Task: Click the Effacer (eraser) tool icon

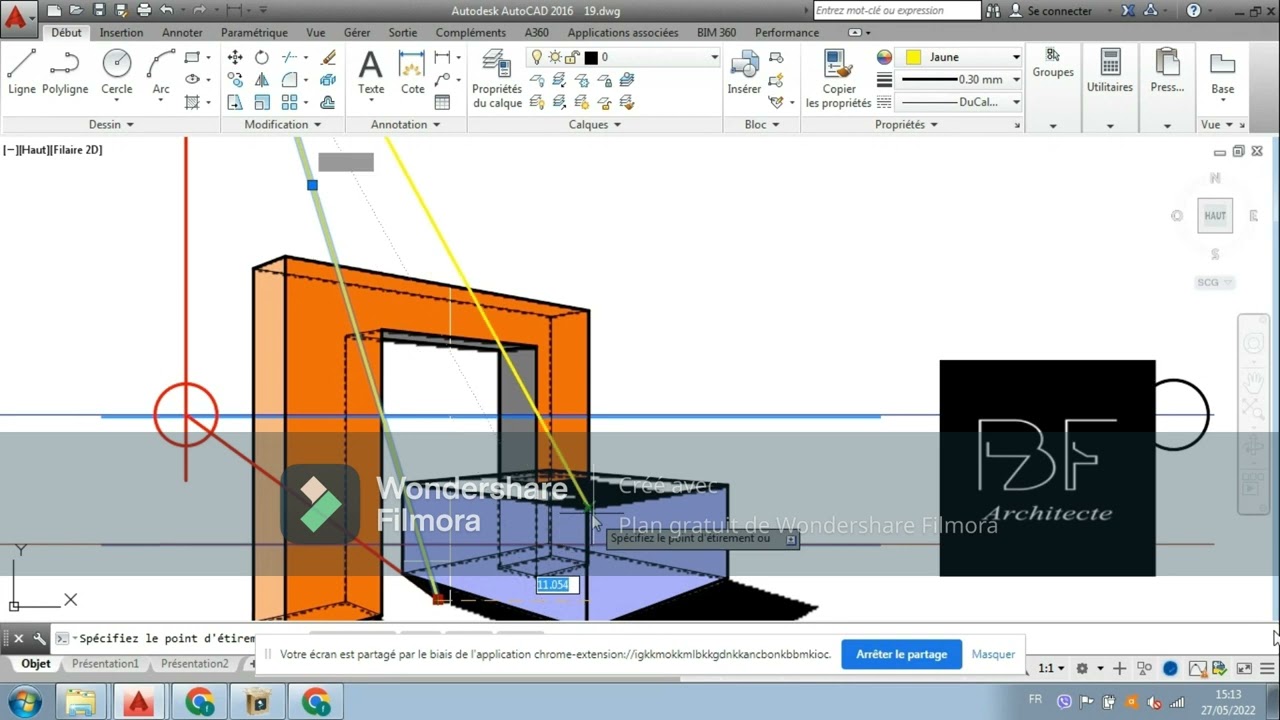Action: tap(328, 57)
